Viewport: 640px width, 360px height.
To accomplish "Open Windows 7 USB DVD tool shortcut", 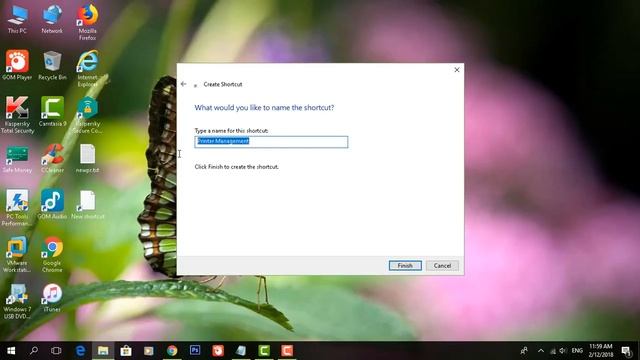I will pos(17,301).
